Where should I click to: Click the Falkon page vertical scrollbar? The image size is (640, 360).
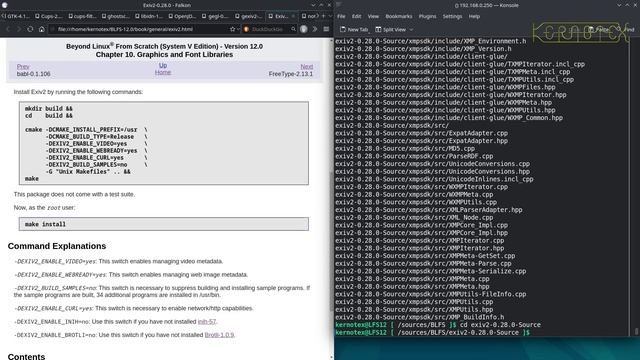(331, 241)
